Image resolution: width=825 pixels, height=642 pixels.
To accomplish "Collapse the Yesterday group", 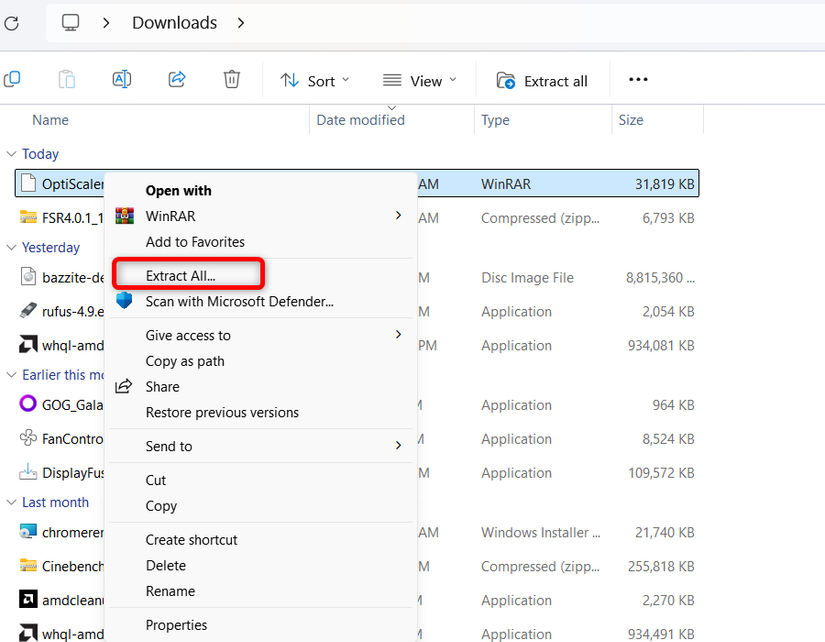I will coord(12,247).
